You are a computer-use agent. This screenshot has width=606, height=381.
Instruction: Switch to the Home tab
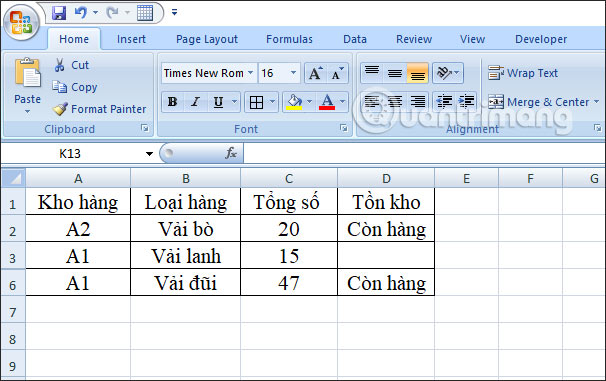click(74, 39)
